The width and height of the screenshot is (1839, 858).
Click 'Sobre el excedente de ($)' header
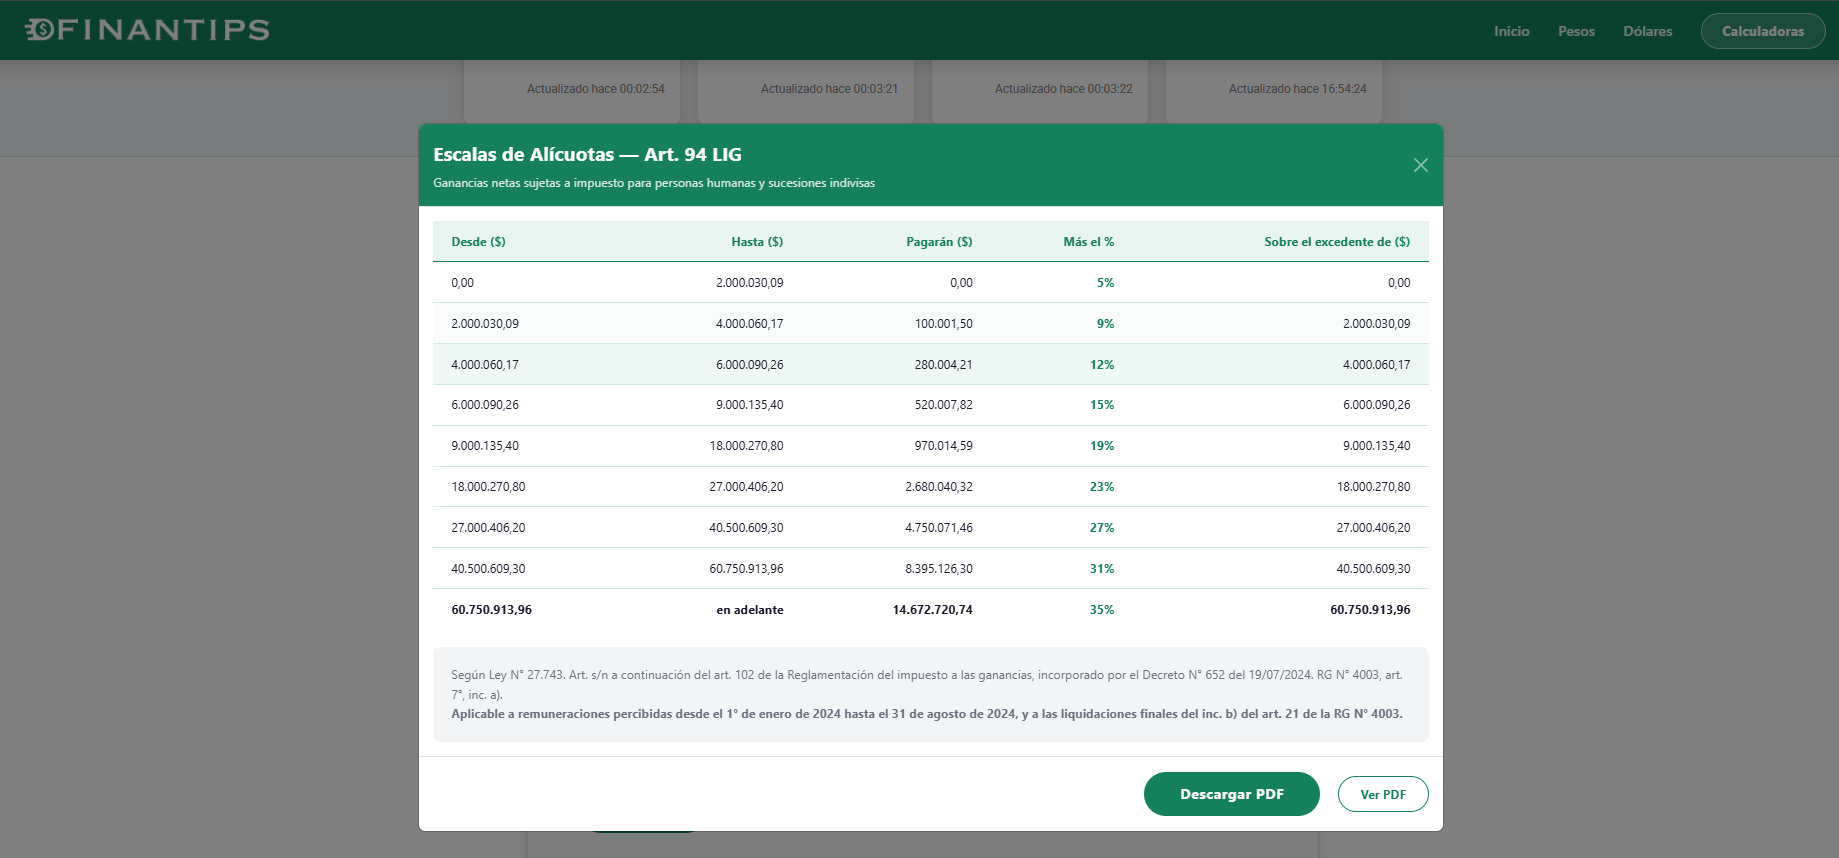(1337, 242)
